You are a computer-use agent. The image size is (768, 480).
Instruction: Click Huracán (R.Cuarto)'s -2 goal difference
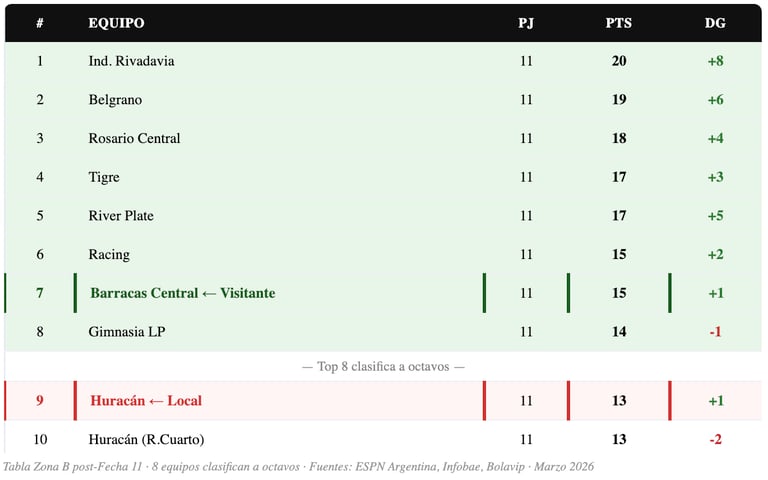click(715, 439)
